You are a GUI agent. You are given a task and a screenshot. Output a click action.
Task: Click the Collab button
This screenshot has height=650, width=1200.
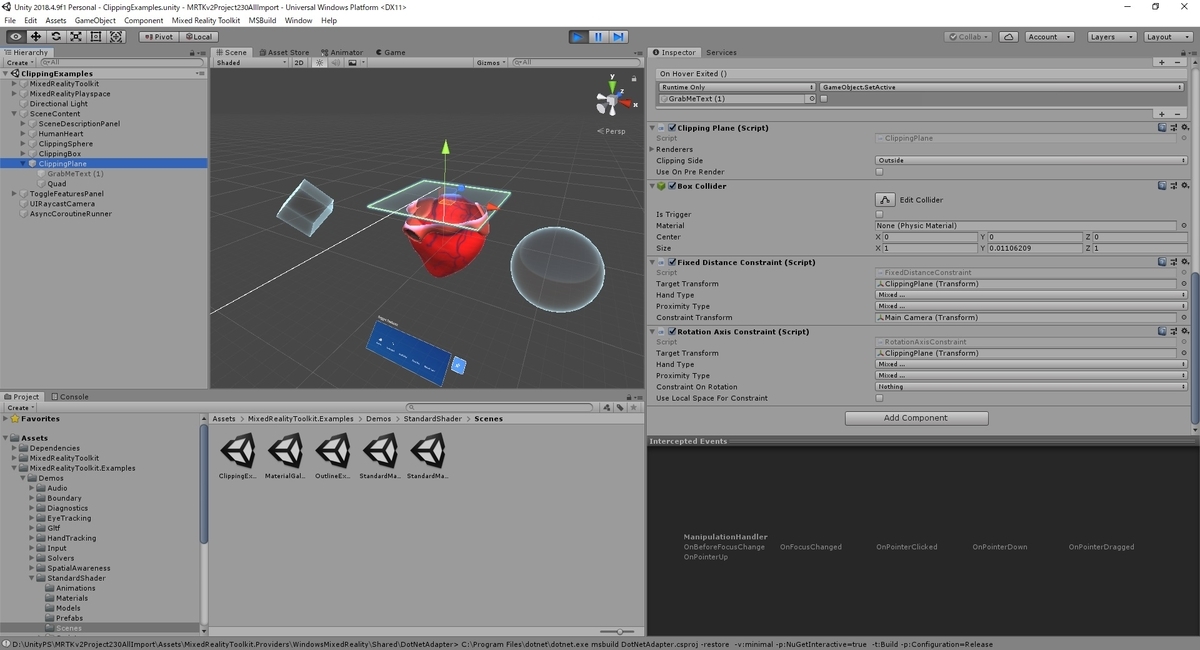(969, 37)
